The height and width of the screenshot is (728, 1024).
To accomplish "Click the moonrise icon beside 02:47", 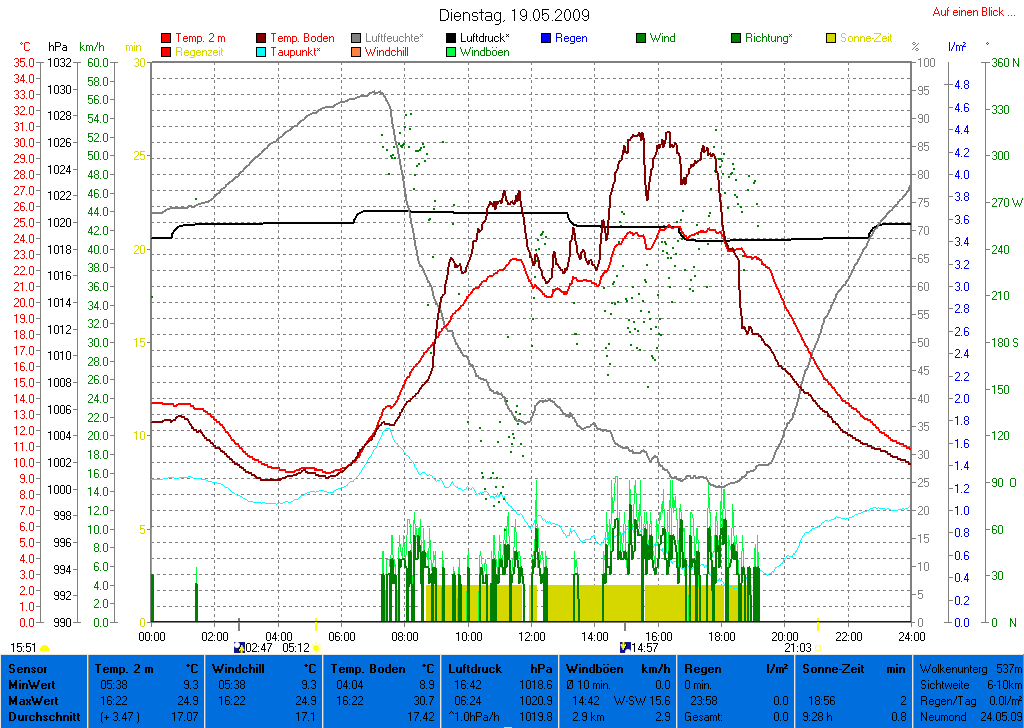I will [238, 648].
